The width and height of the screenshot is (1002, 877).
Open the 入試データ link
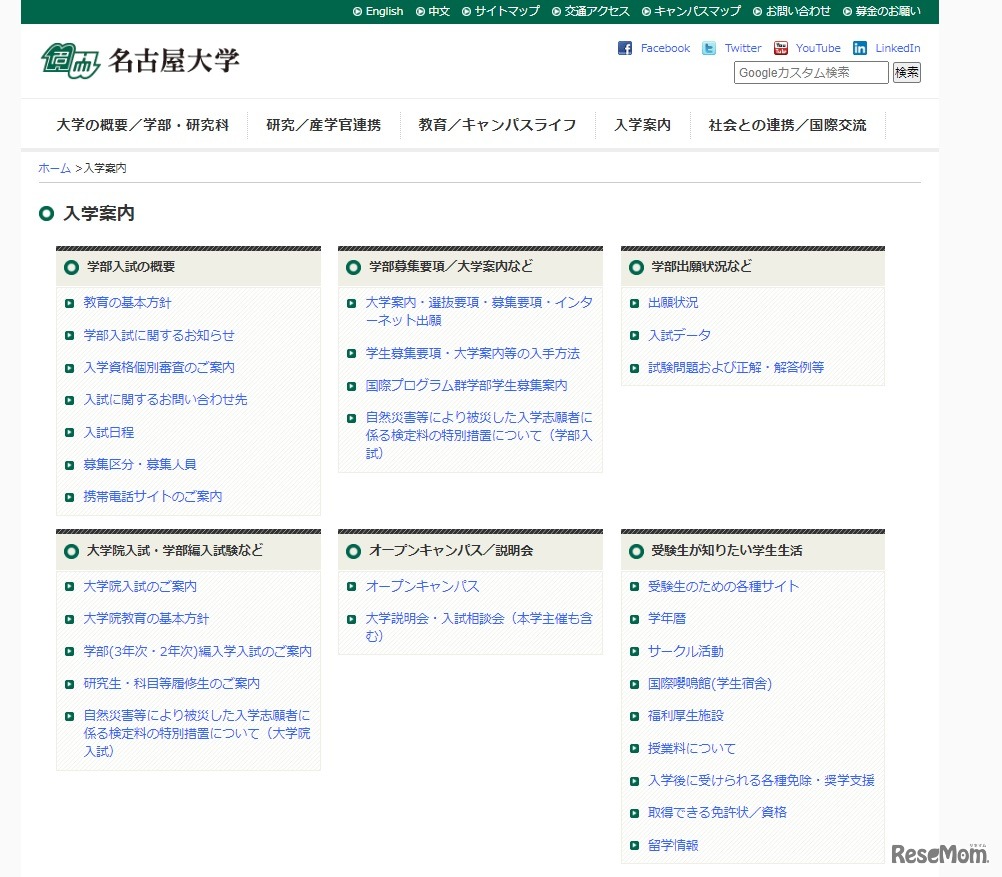click(x=680, y=336)
